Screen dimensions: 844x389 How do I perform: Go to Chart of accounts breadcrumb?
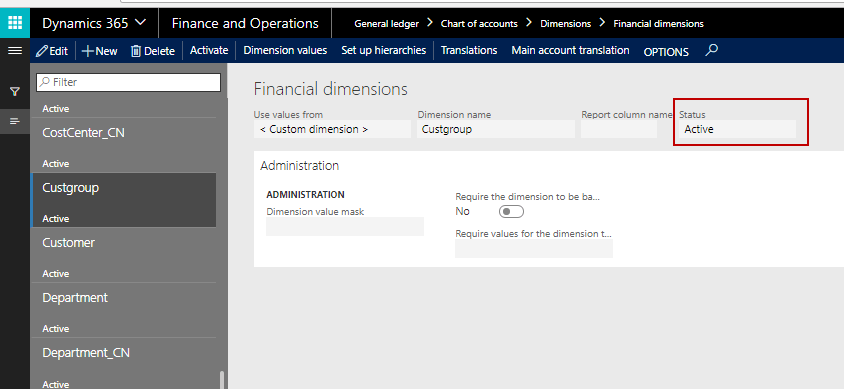click(x=479, y=24)
